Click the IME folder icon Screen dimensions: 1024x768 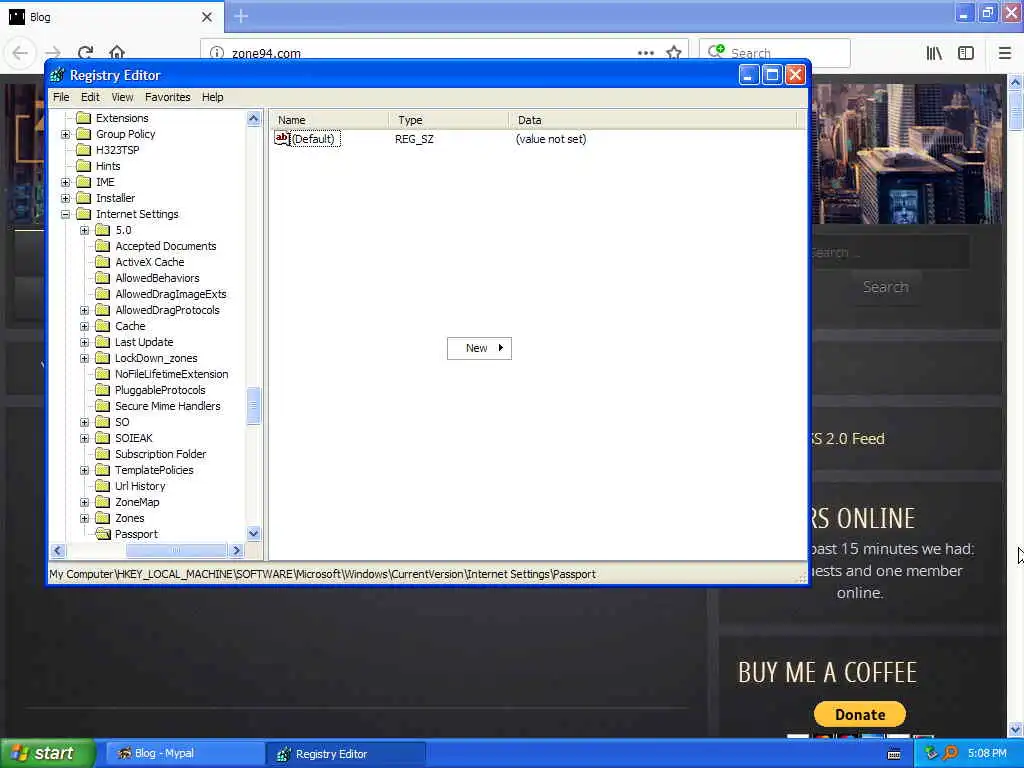pyautogui.click(x=84, y=182)
